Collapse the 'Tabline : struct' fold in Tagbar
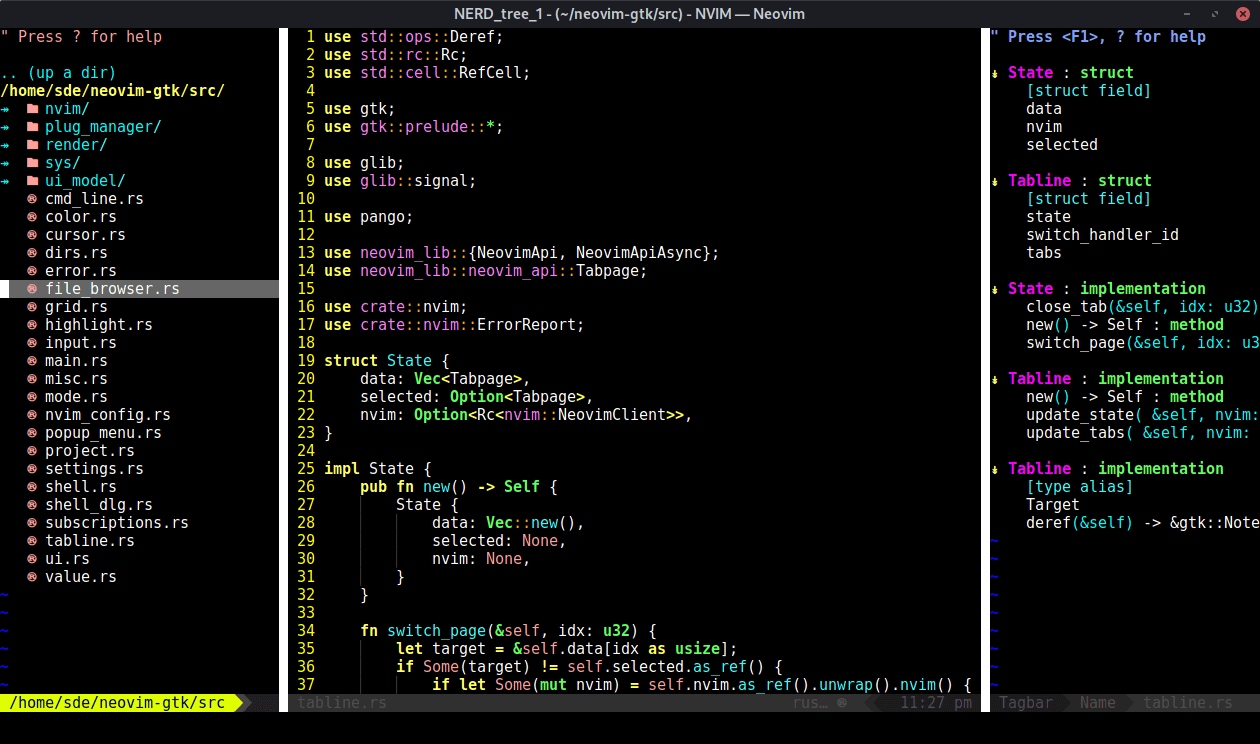The width and height of the screenshot is (1260, 744). (x=995, y=181)
